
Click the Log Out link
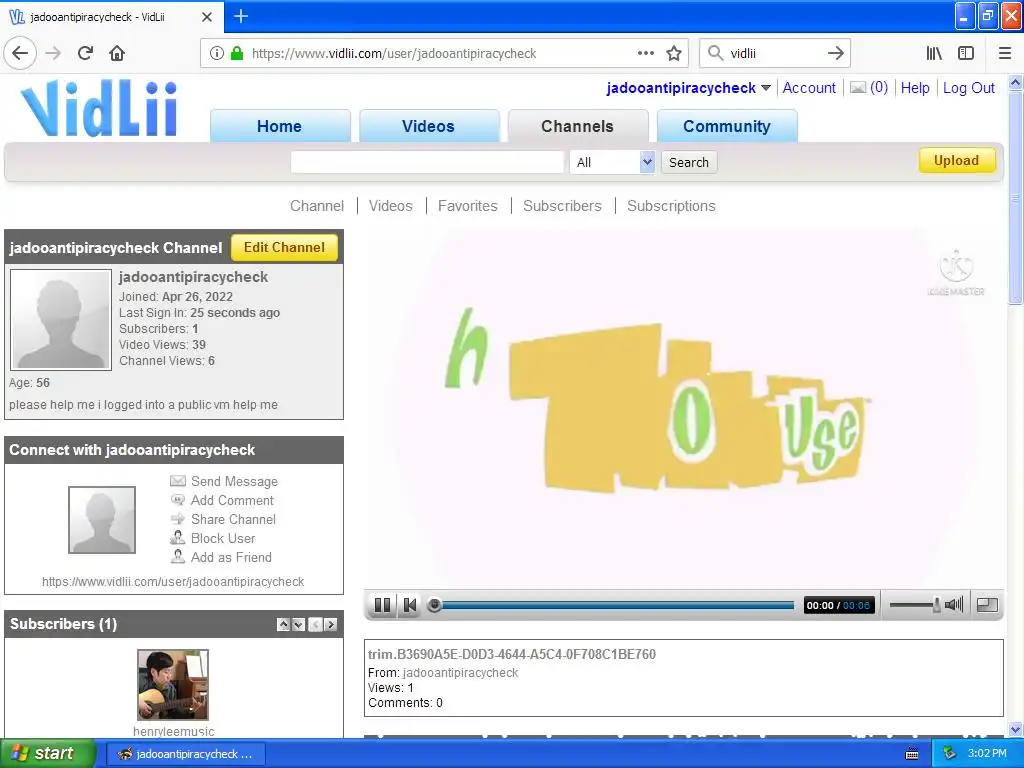pyautogui.click(x=968, y=88)
